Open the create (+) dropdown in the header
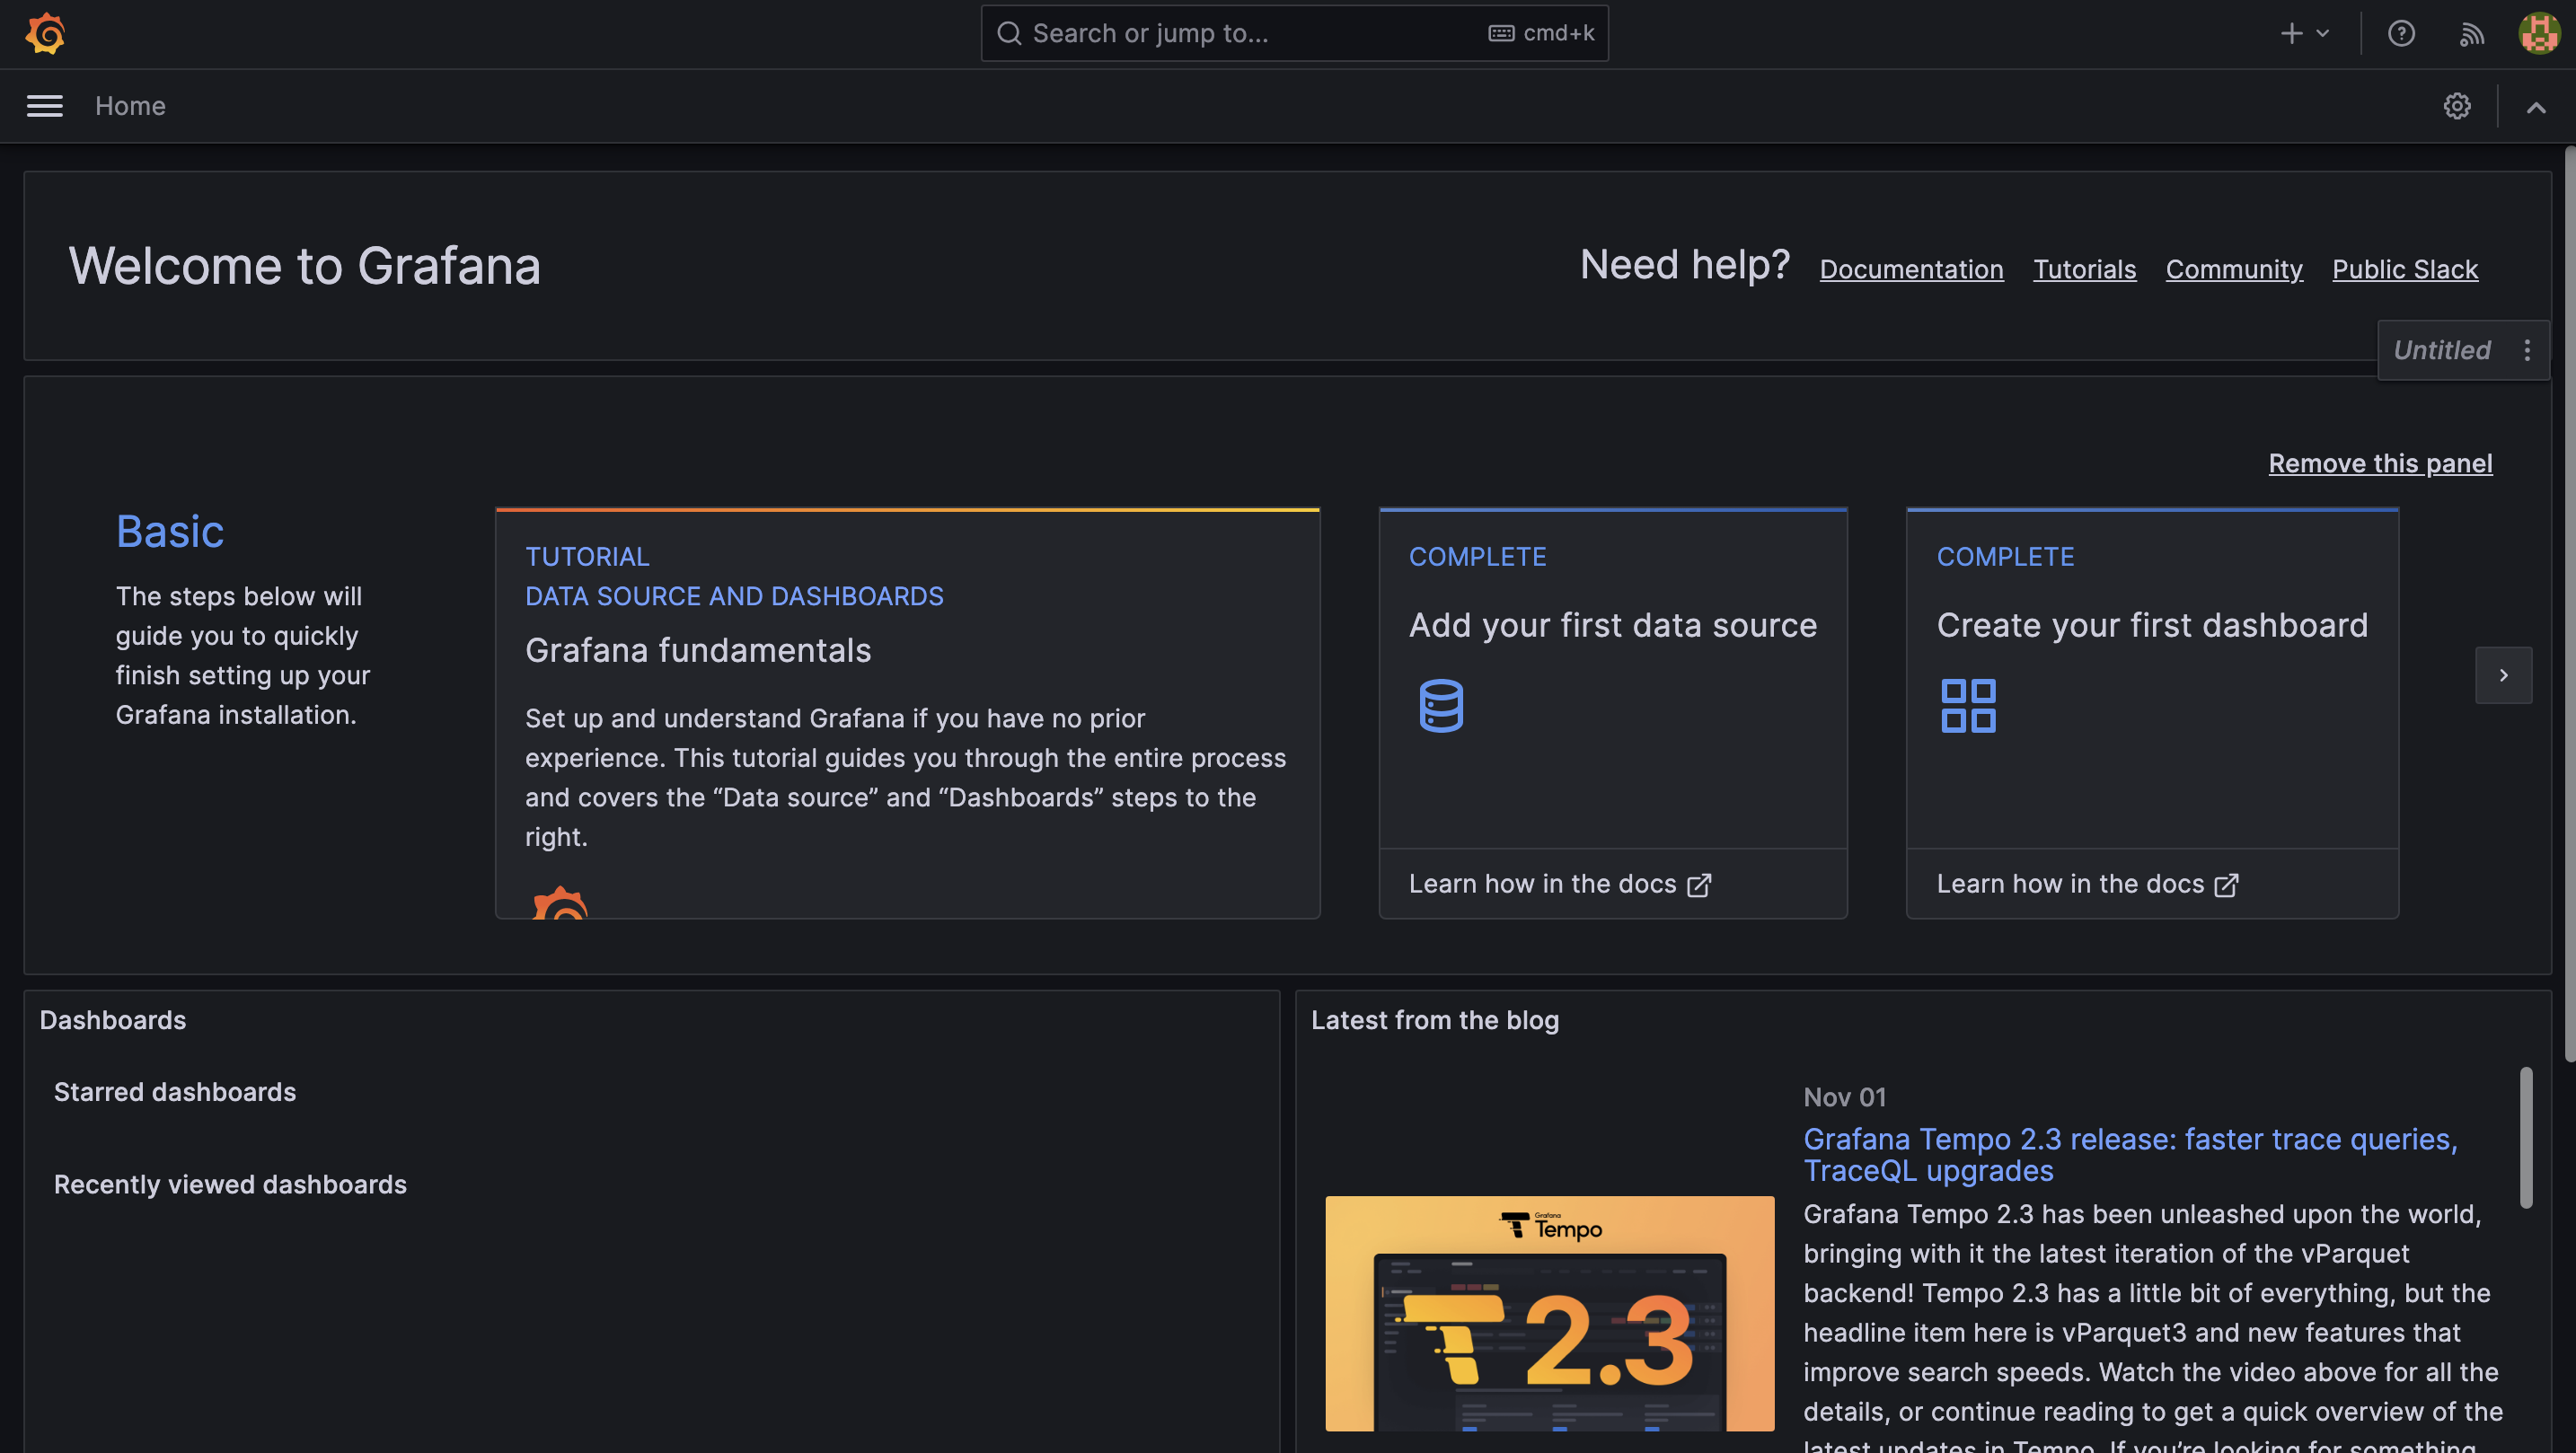The height and width of the screenshot is (1453, 2576). pos(2302,33)
